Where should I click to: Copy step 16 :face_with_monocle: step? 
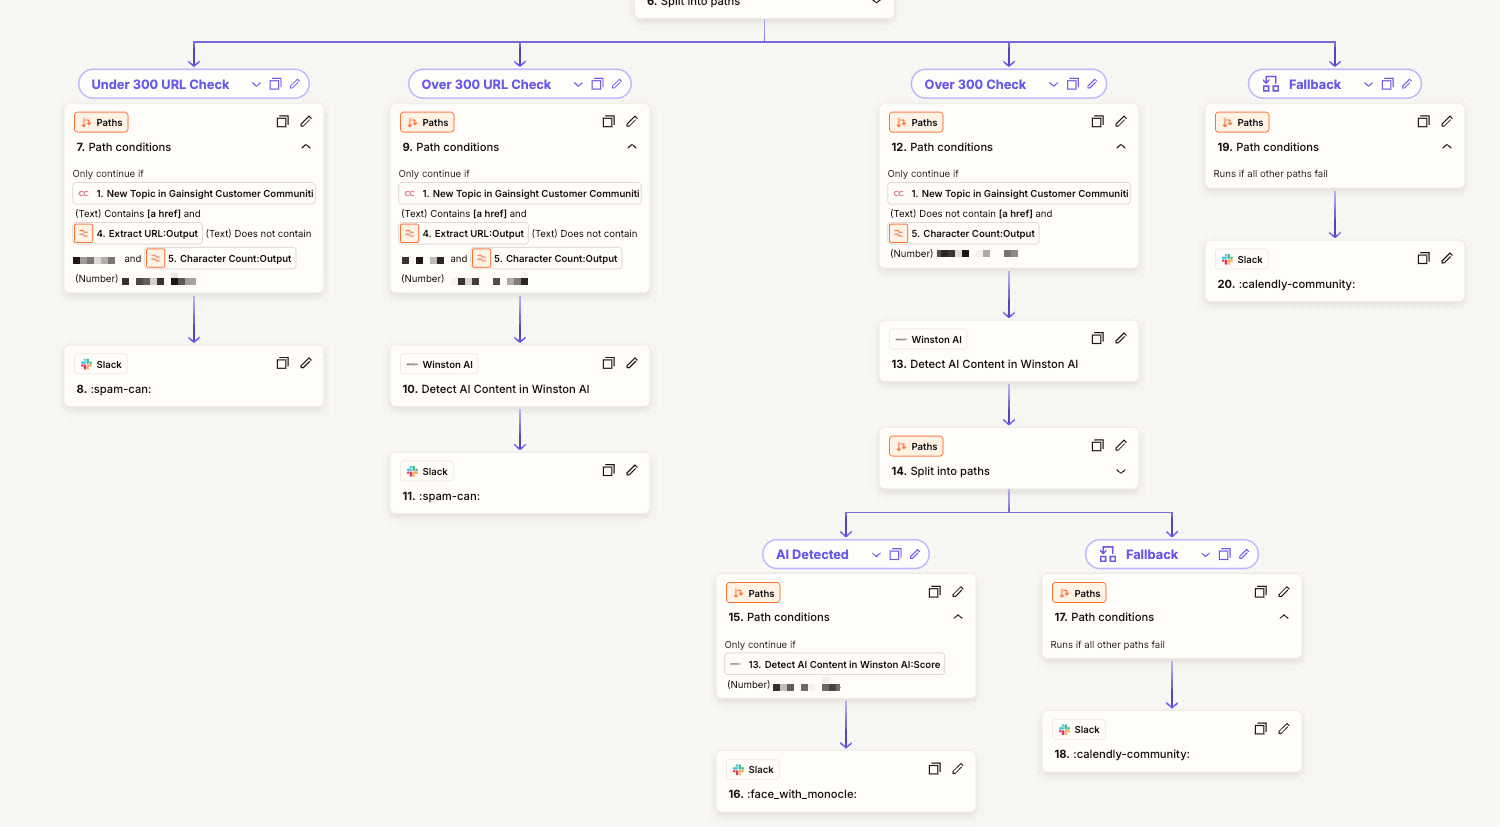tap(934, 769)
